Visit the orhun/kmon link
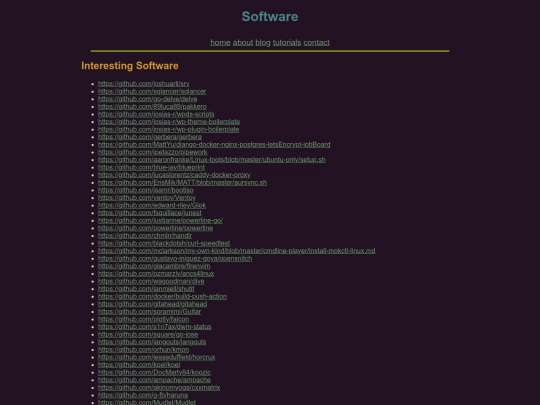This screenshot has height=405, width=540. click(144, 350)
